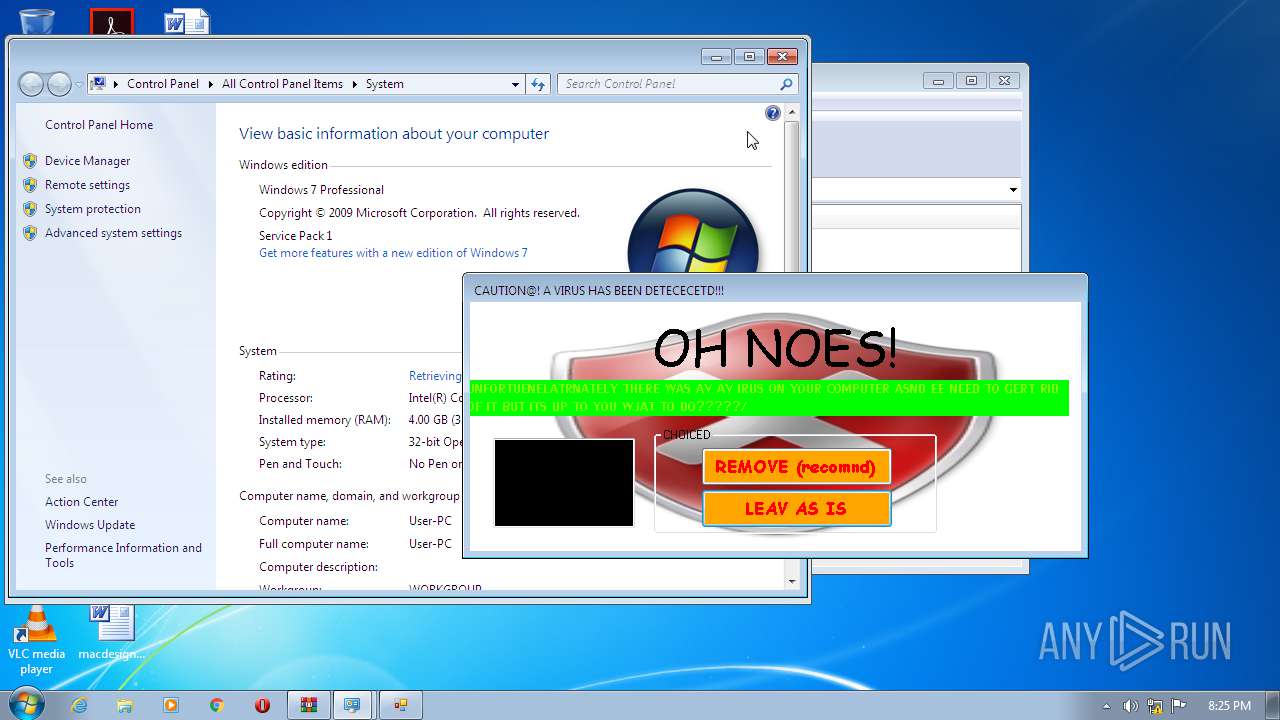Open Control Panel Home link
Viewport: 1280px width, 720px height.
click(x=99, y=125)
